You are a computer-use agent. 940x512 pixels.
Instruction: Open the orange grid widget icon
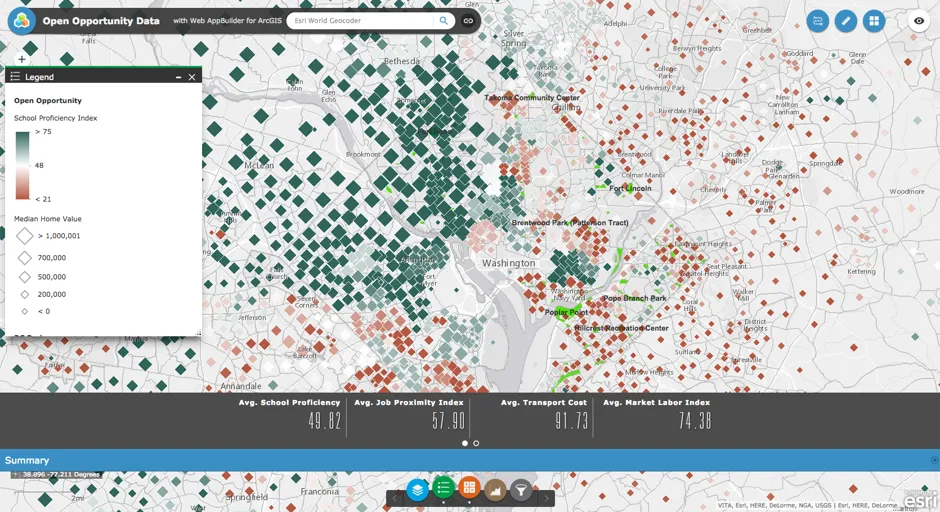click(469, 487)
